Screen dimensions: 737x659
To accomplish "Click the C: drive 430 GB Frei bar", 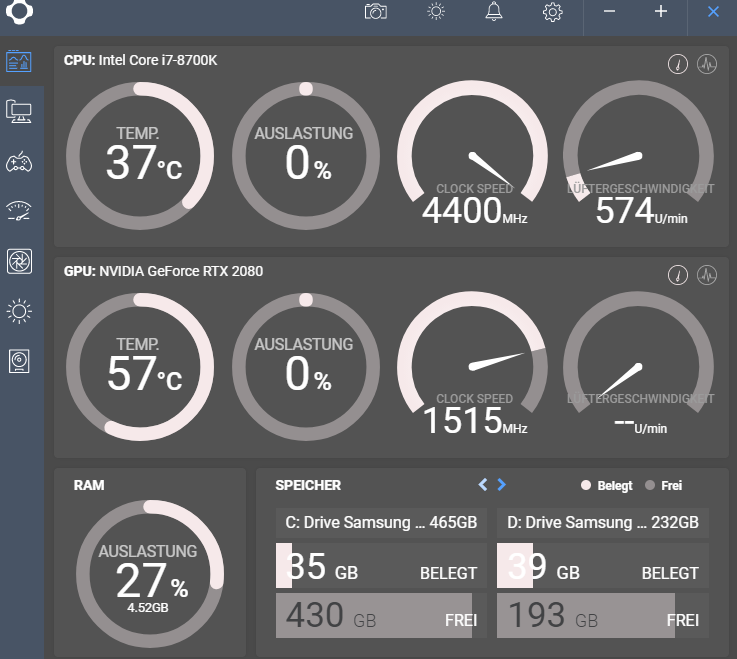I will pyautogui.click(x=381, y=615).
